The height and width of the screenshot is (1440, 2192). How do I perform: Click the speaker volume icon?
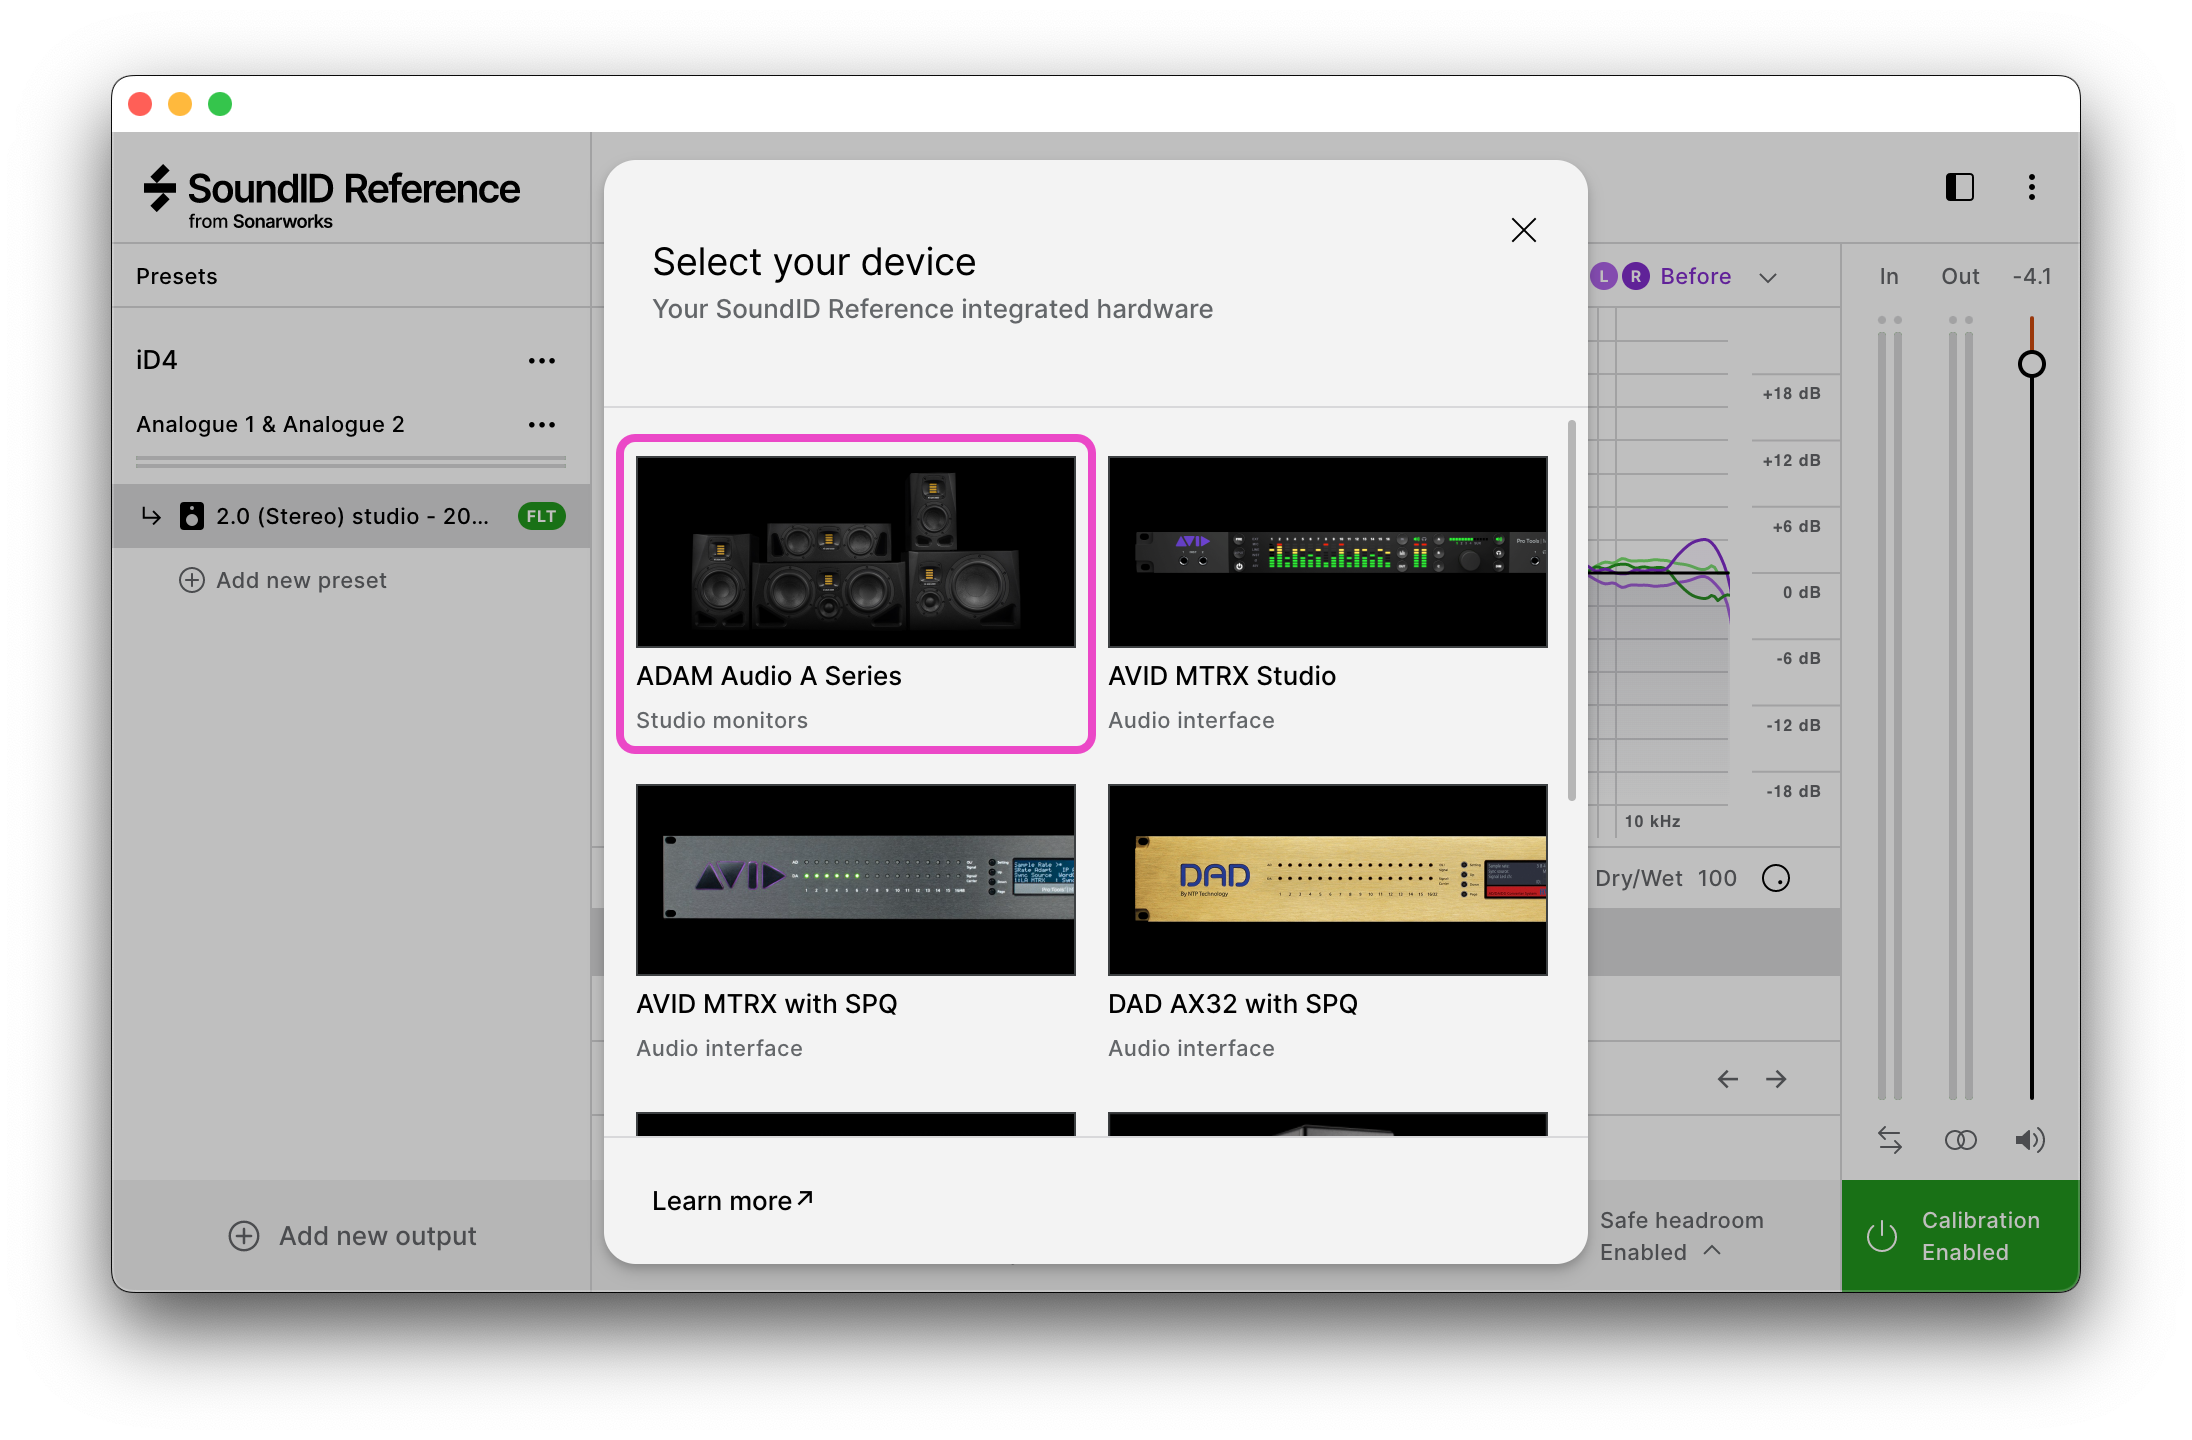coord(2030,1140)
